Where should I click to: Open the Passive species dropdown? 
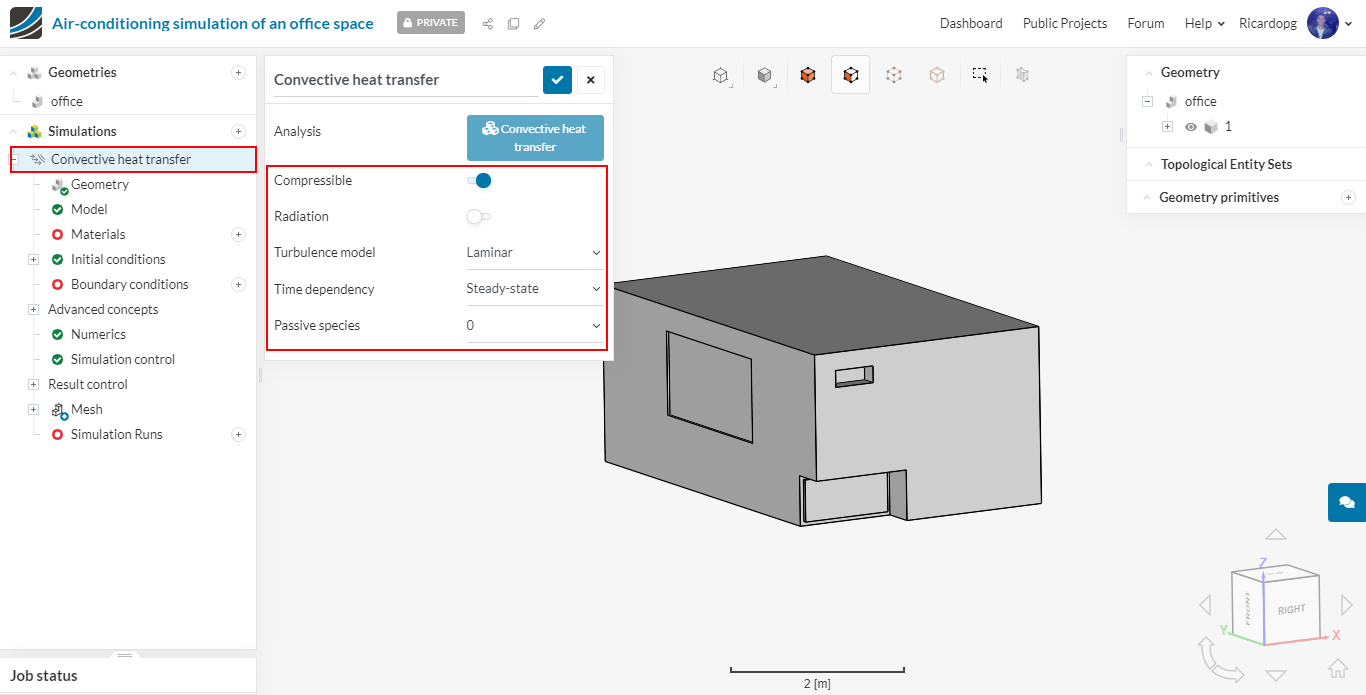coord(534,325)
